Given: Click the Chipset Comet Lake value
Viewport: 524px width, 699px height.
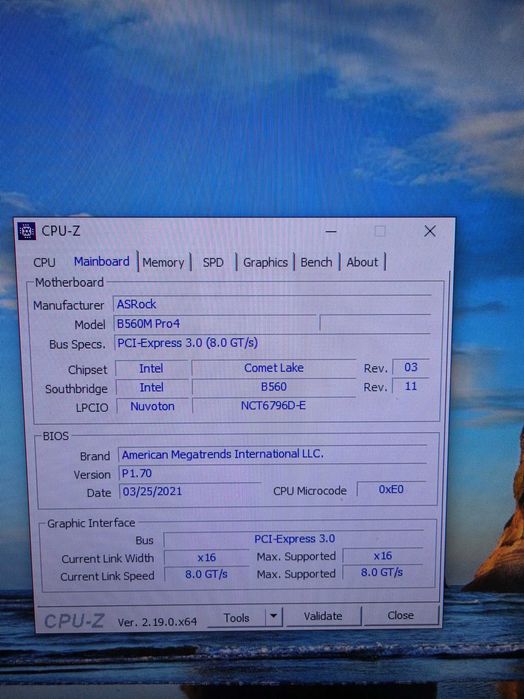Looking at the screenshot, I should [x=274, y=368].
